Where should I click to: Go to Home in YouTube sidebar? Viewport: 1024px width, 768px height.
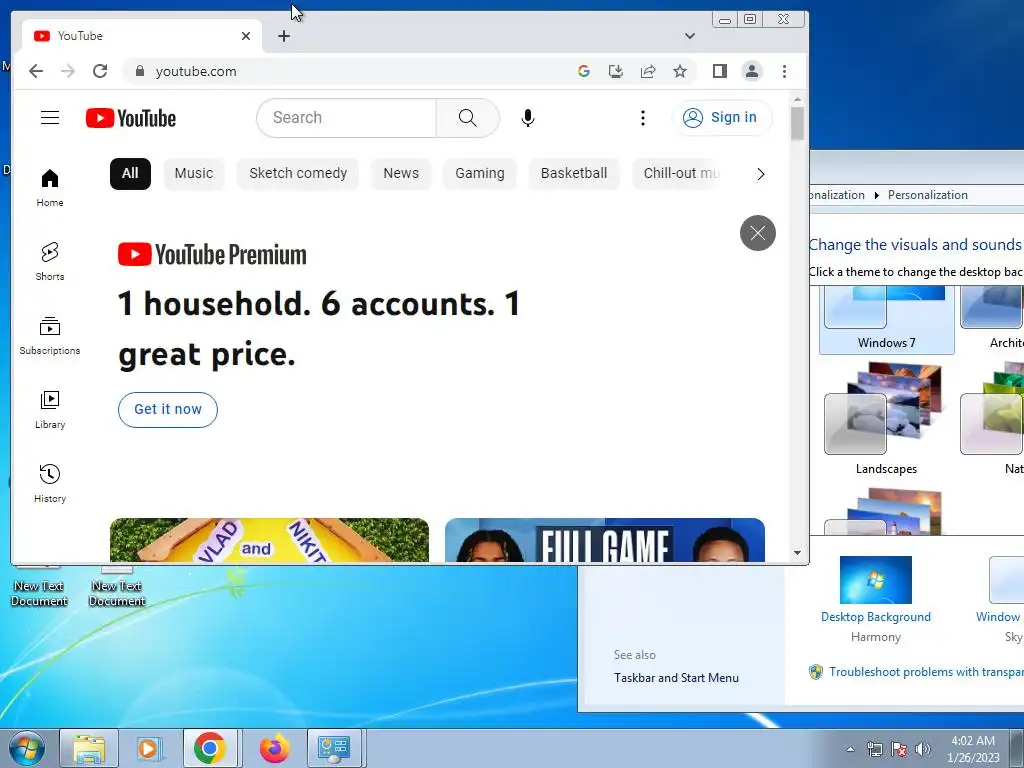(x=50, y=187)
